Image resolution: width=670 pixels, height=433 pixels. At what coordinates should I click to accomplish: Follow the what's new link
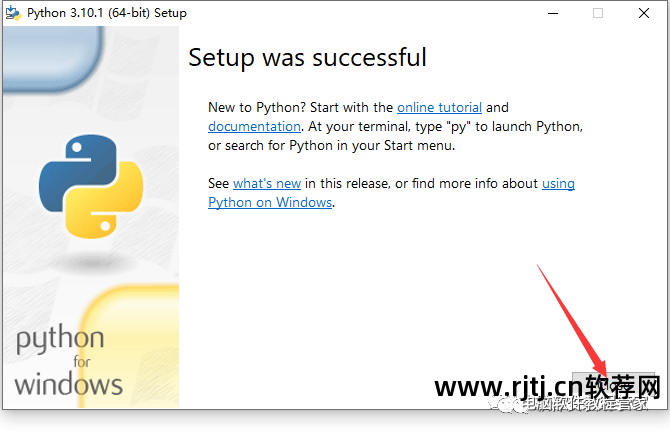(x=267, y=183)
